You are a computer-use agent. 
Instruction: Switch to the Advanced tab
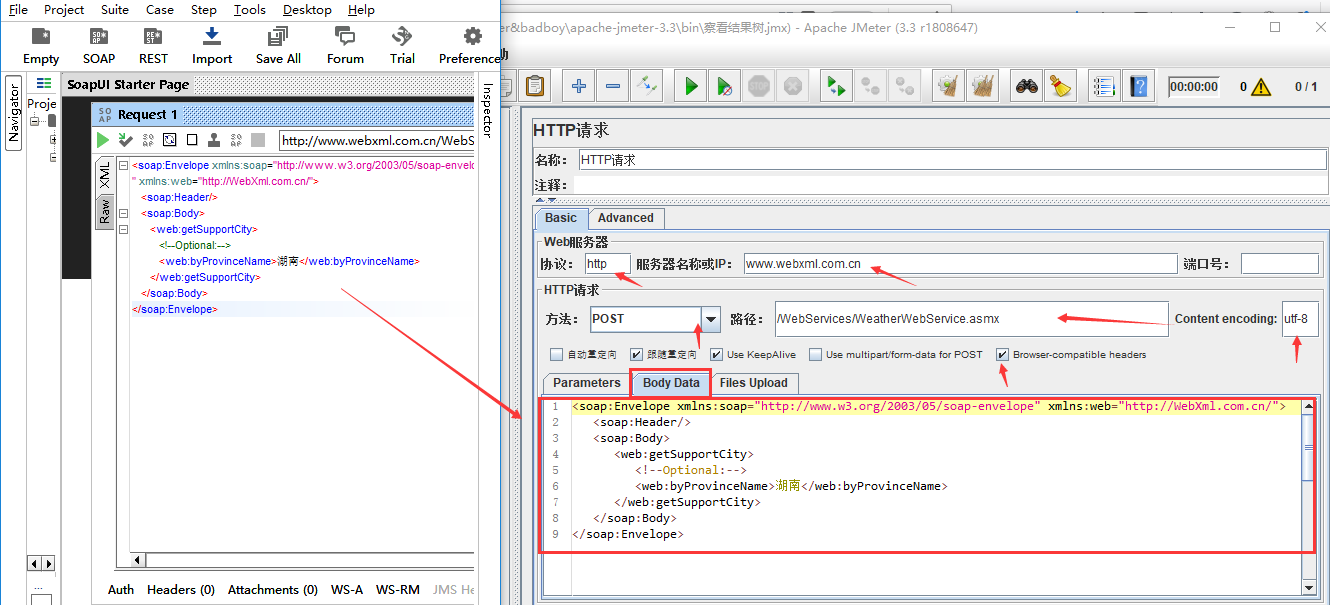tap(625, 218)
